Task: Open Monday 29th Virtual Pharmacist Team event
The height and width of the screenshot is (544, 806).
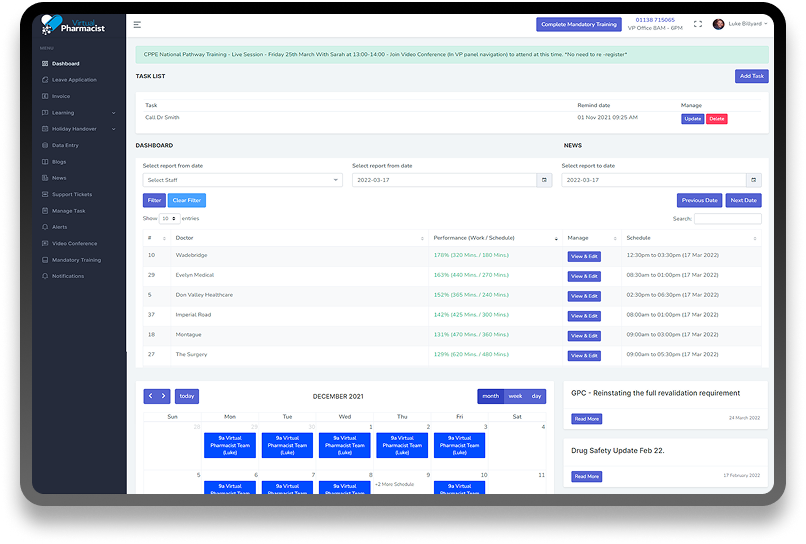Action: pos(230,445)
